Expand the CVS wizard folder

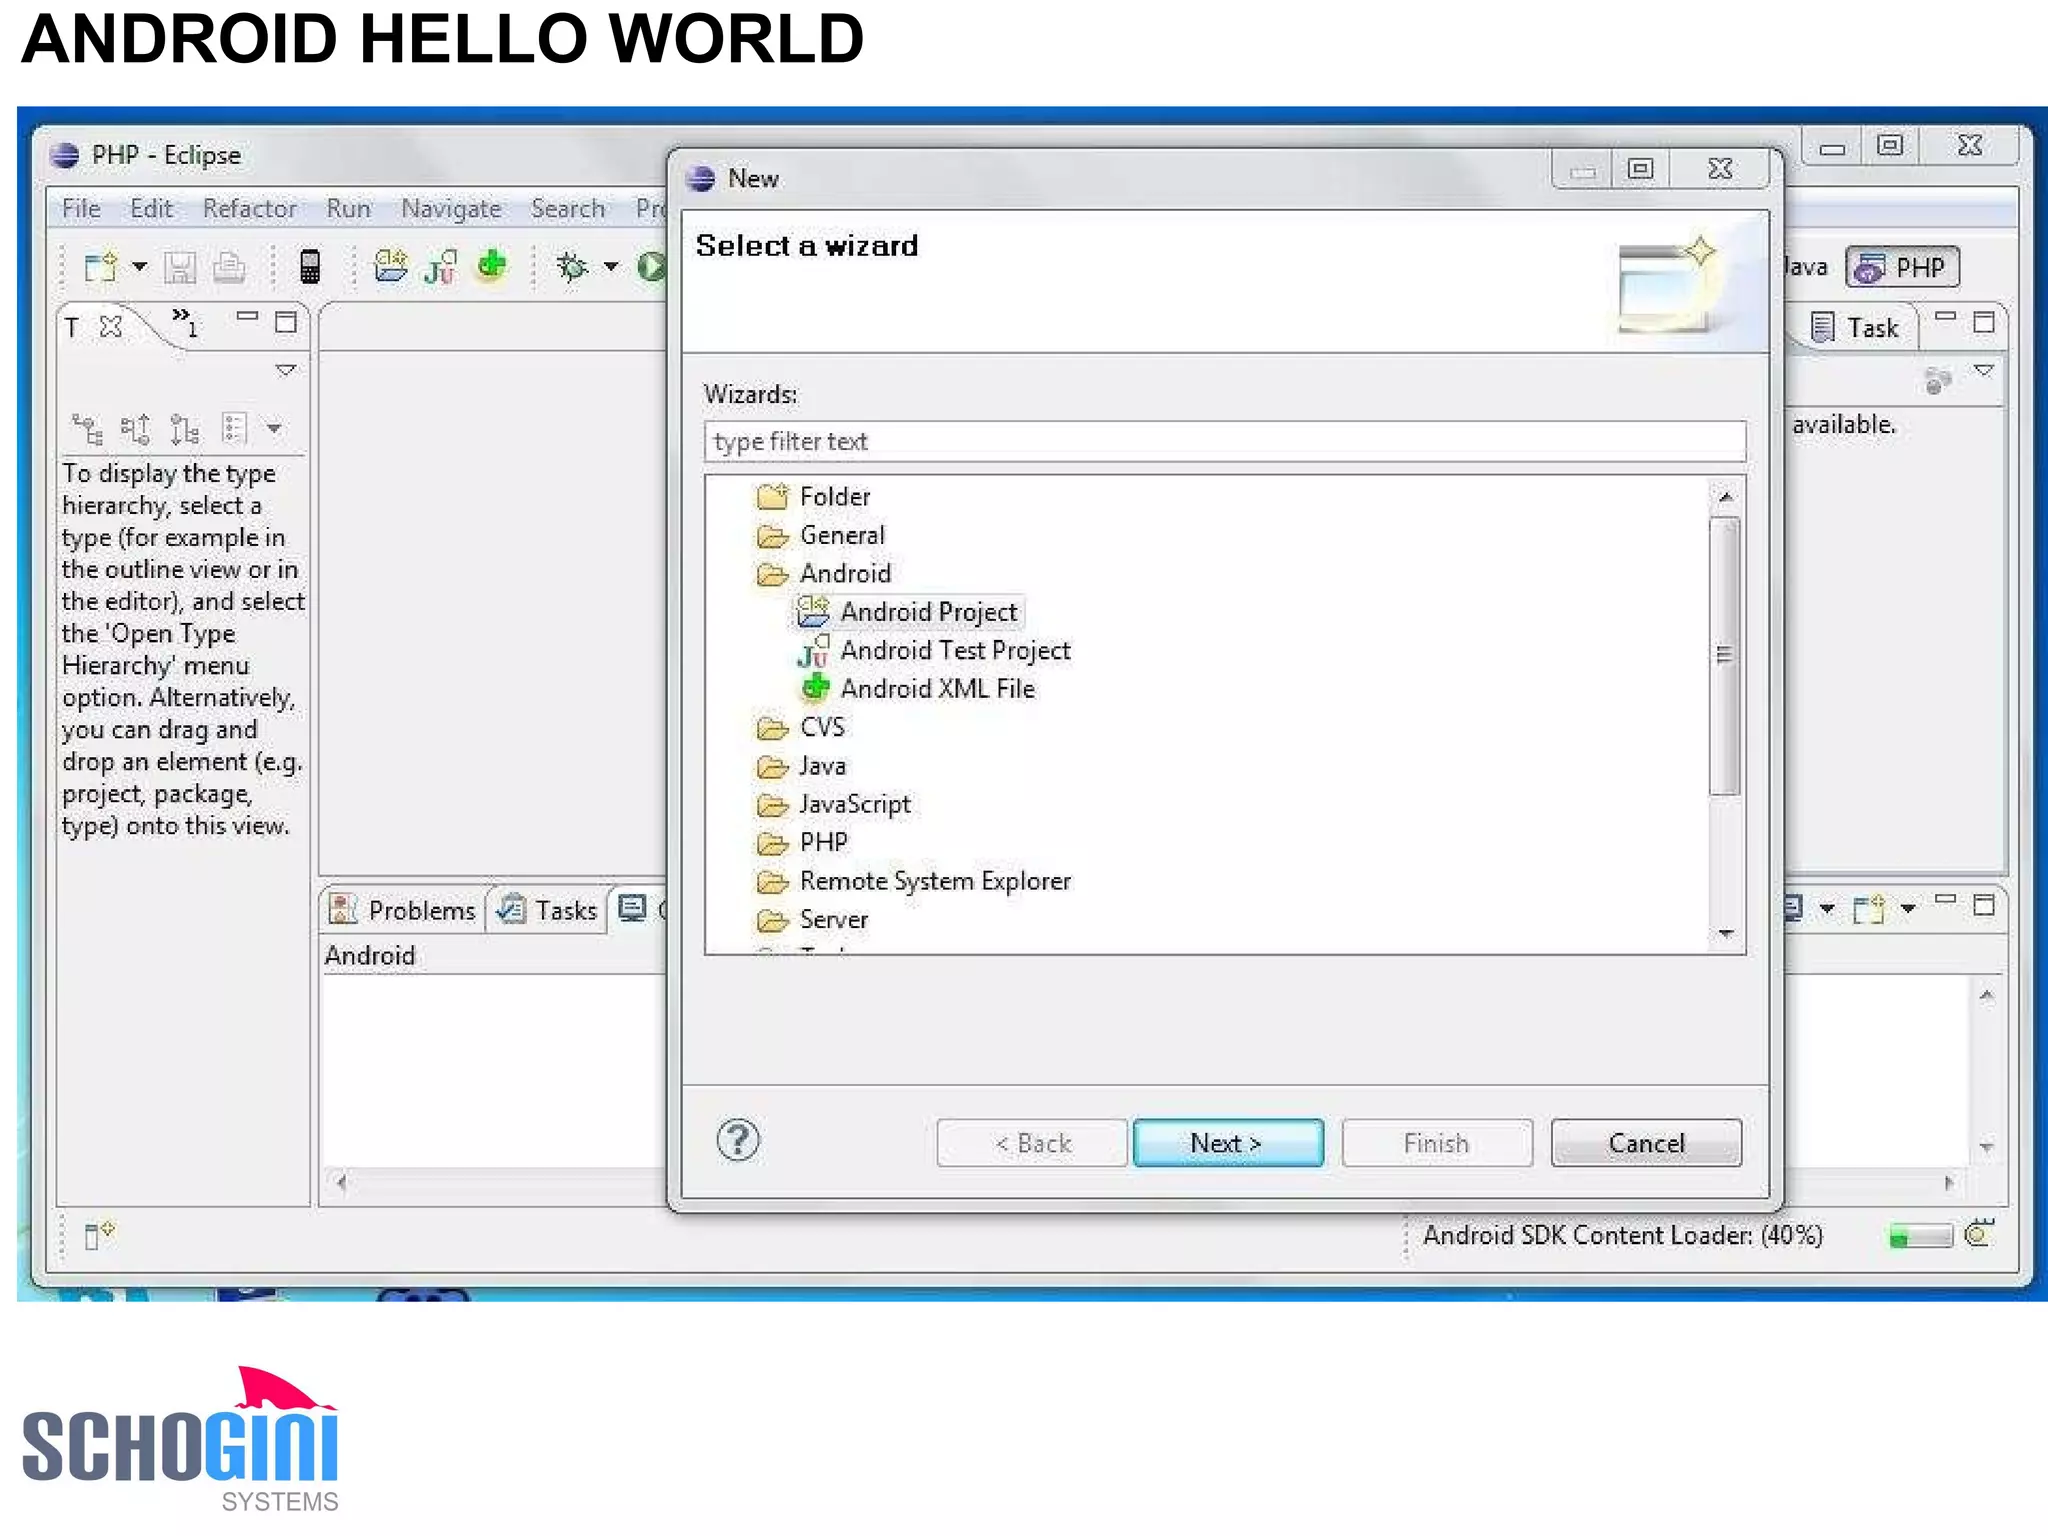coord(801,727)
